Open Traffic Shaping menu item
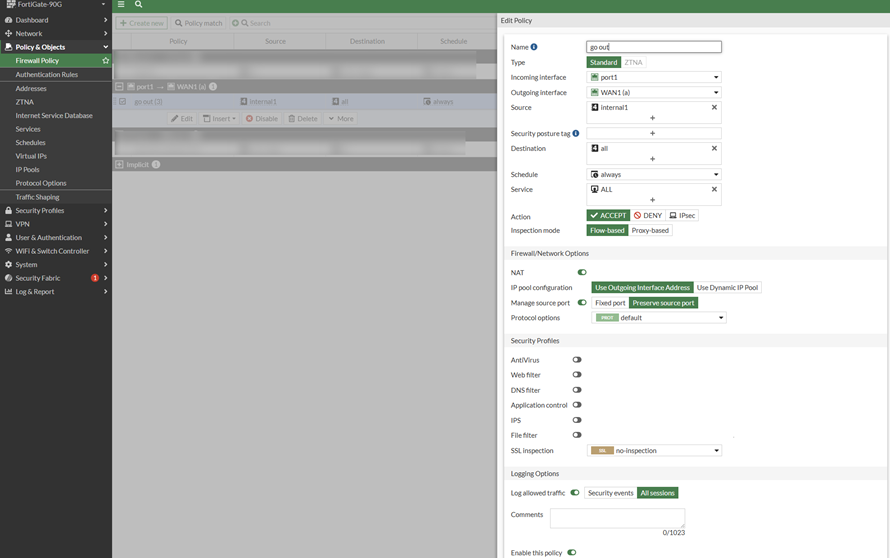 (x=37, y=197)
